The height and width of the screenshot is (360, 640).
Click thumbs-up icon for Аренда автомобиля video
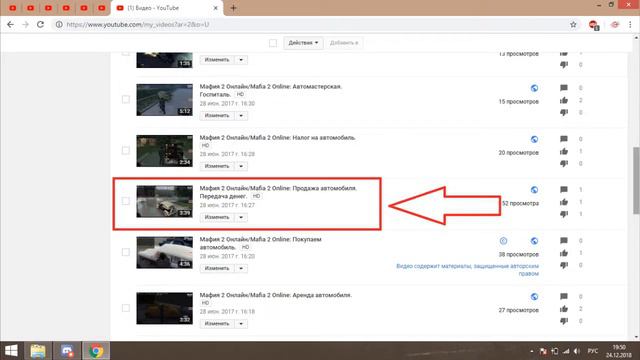[x=564, y=309]
